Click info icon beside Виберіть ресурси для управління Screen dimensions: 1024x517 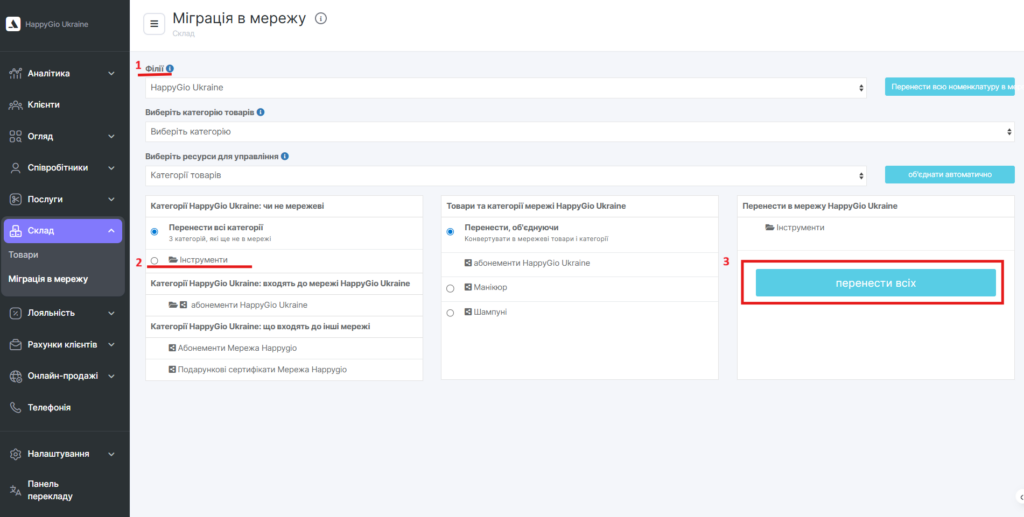click(x=285, y=156)
